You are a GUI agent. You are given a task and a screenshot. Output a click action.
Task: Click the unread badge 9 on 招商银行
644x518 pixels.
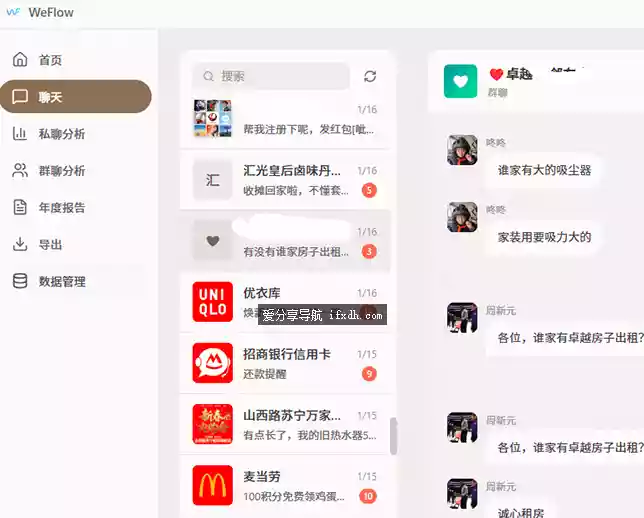click(369, 374)
